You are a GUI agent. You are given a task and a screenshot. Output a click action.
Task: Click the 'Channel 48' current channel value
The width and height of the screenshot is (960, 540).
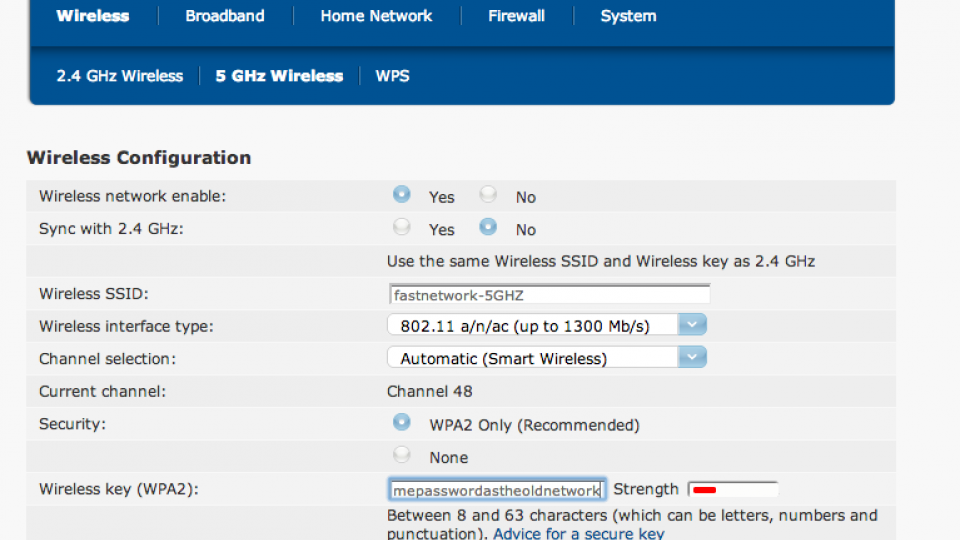tap(430, 391)
